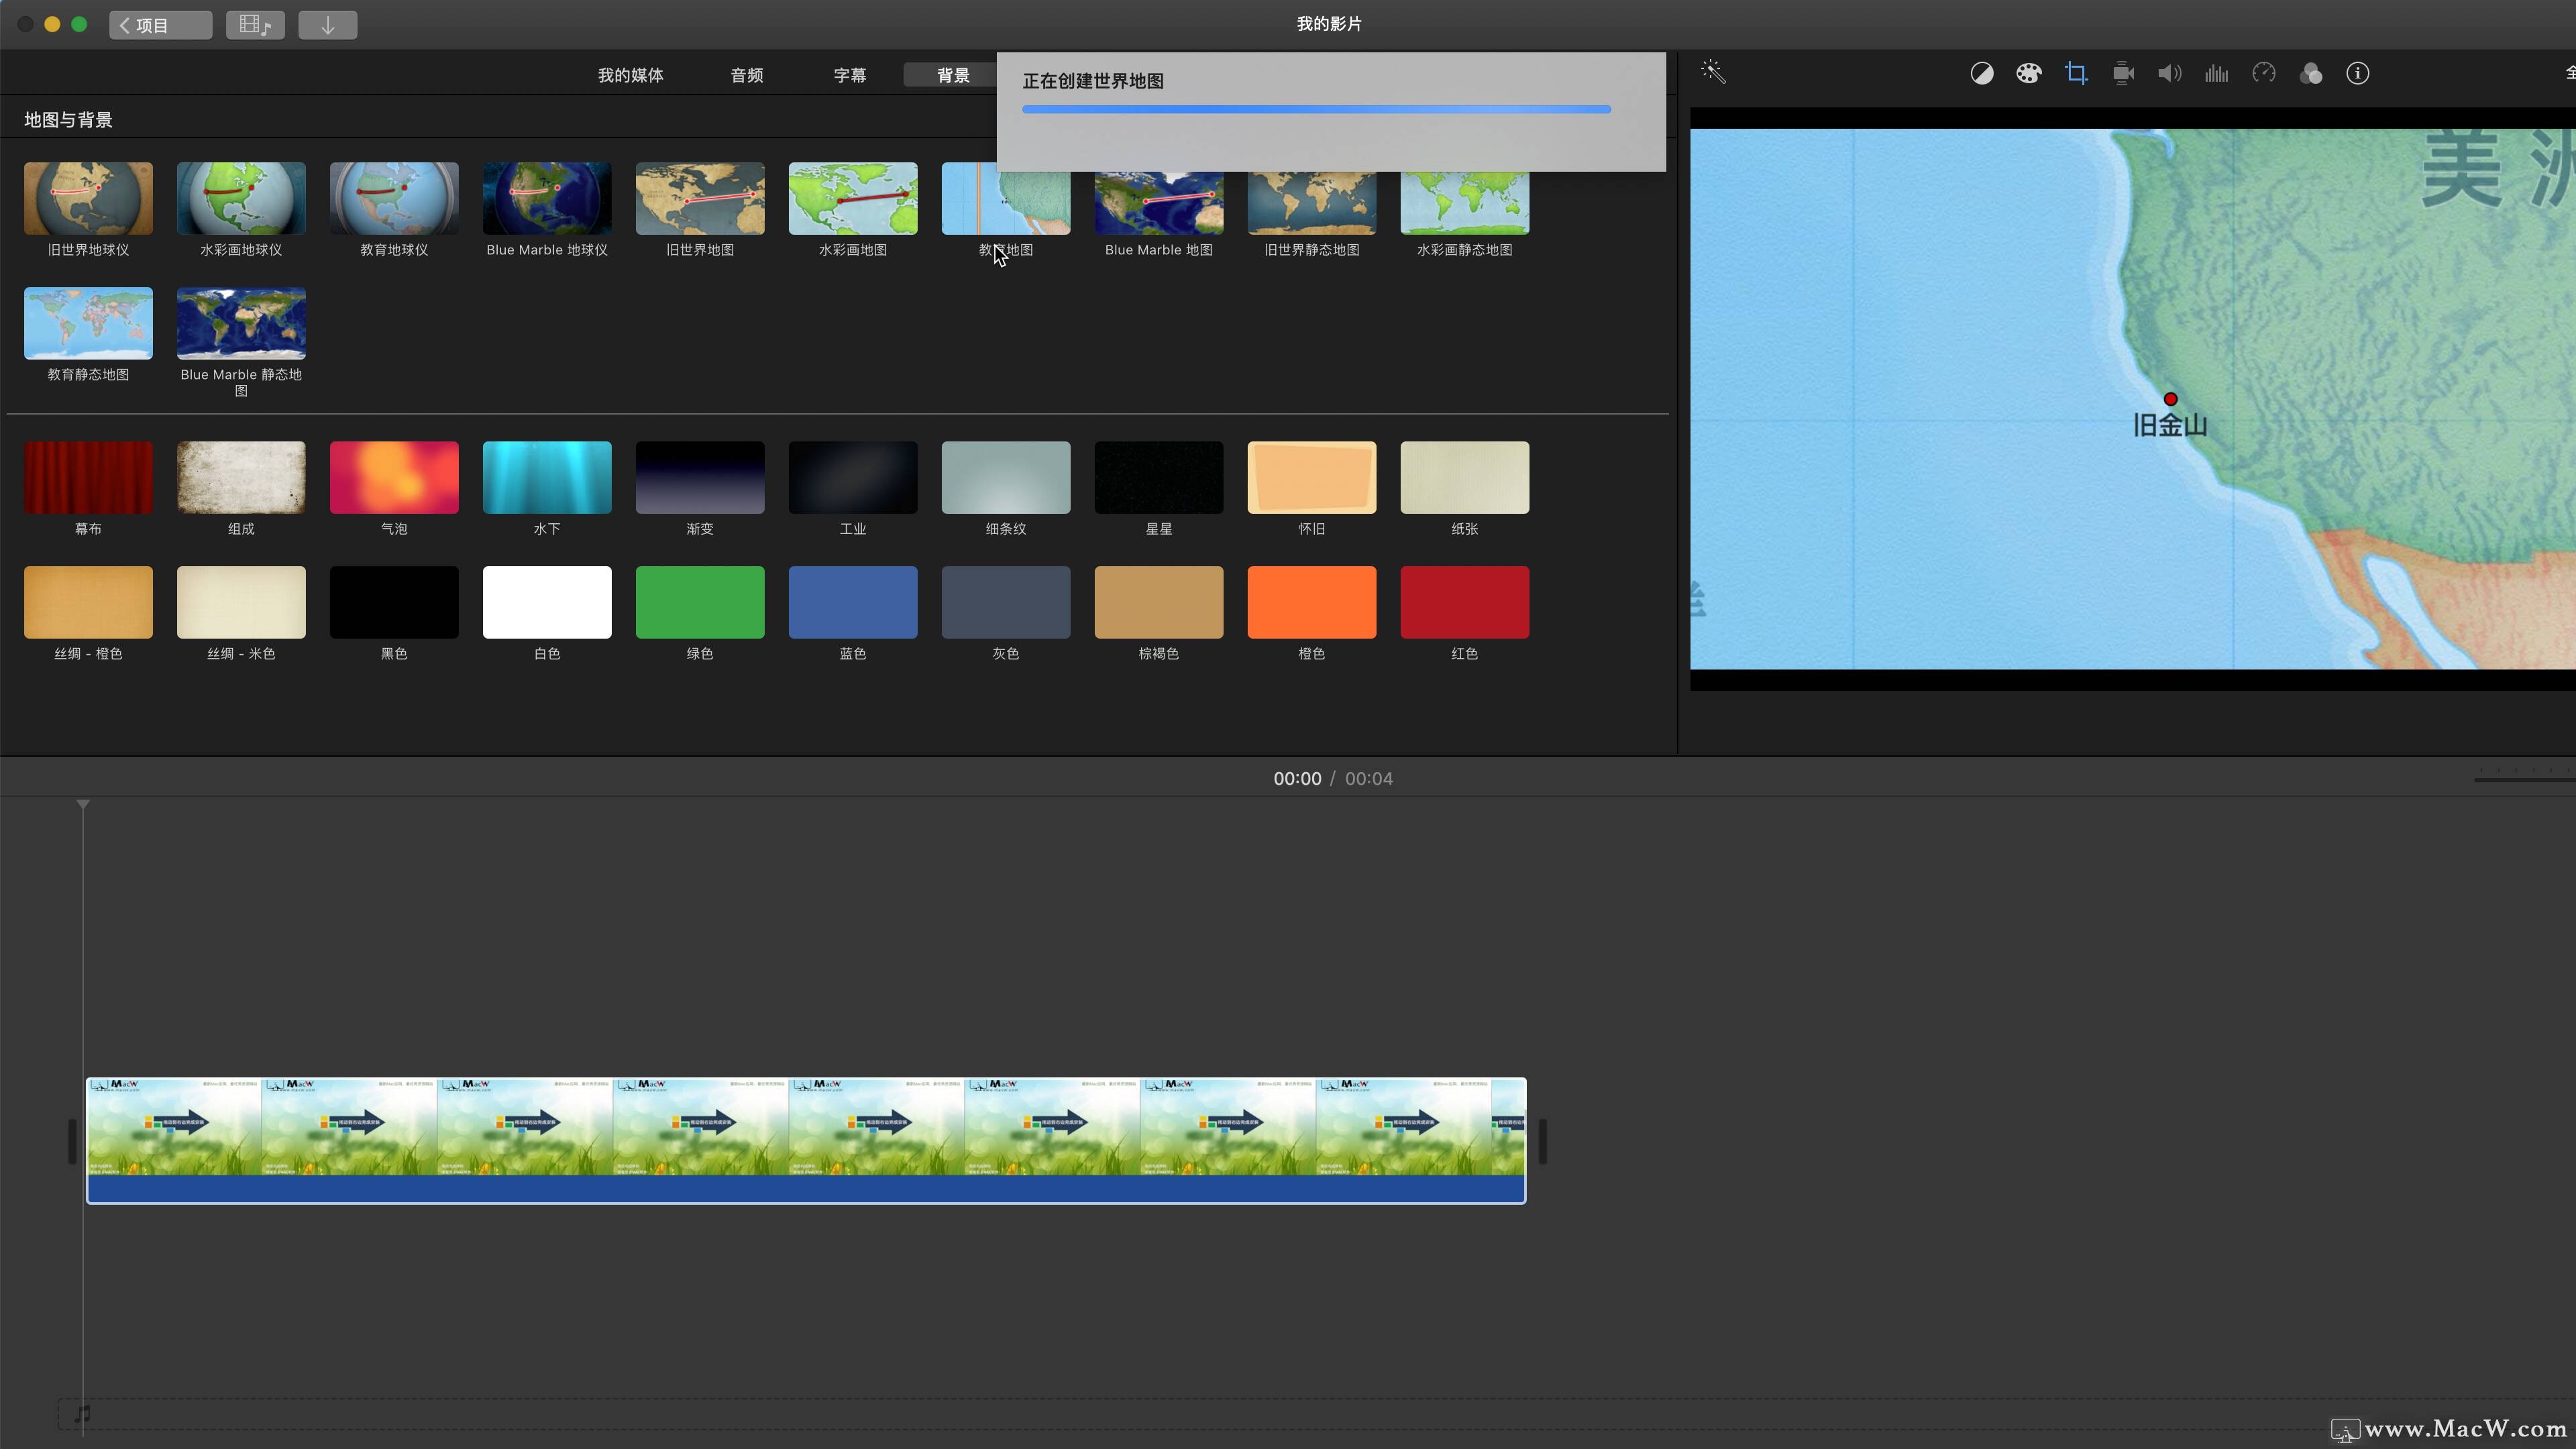Open the speed adjustment icon
The height and width of the screenshot is (1449, 2576).
2264,73
